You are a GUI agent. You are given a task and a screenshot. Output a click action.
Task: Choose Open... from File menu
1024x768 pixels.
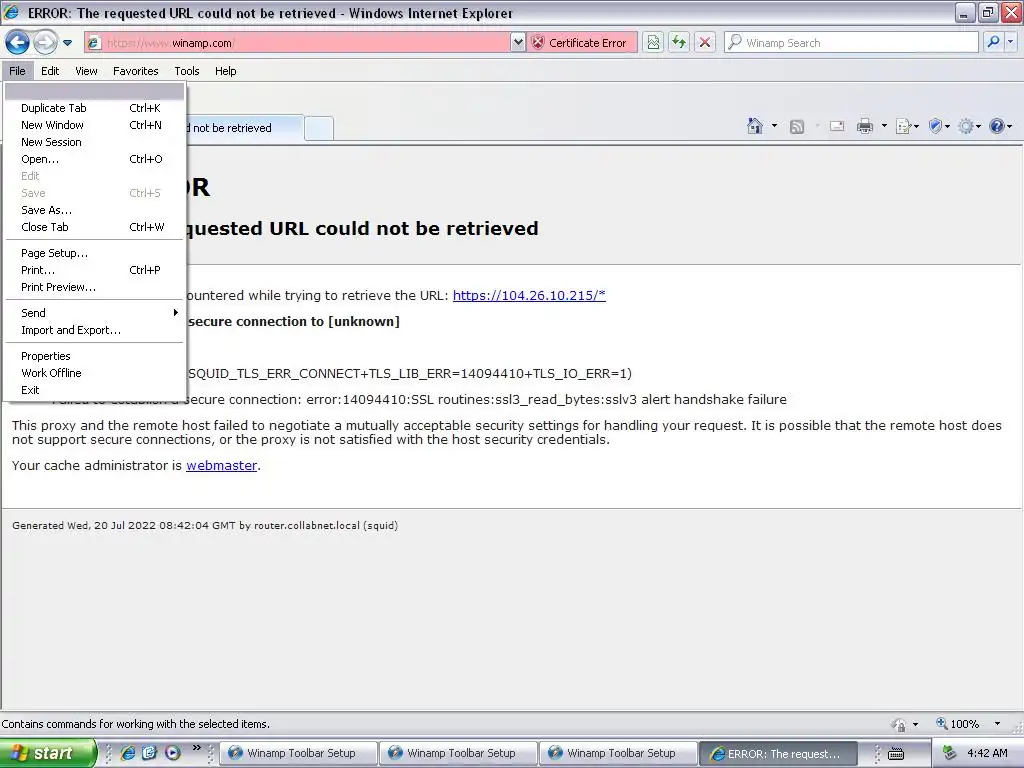click(93, 159)
